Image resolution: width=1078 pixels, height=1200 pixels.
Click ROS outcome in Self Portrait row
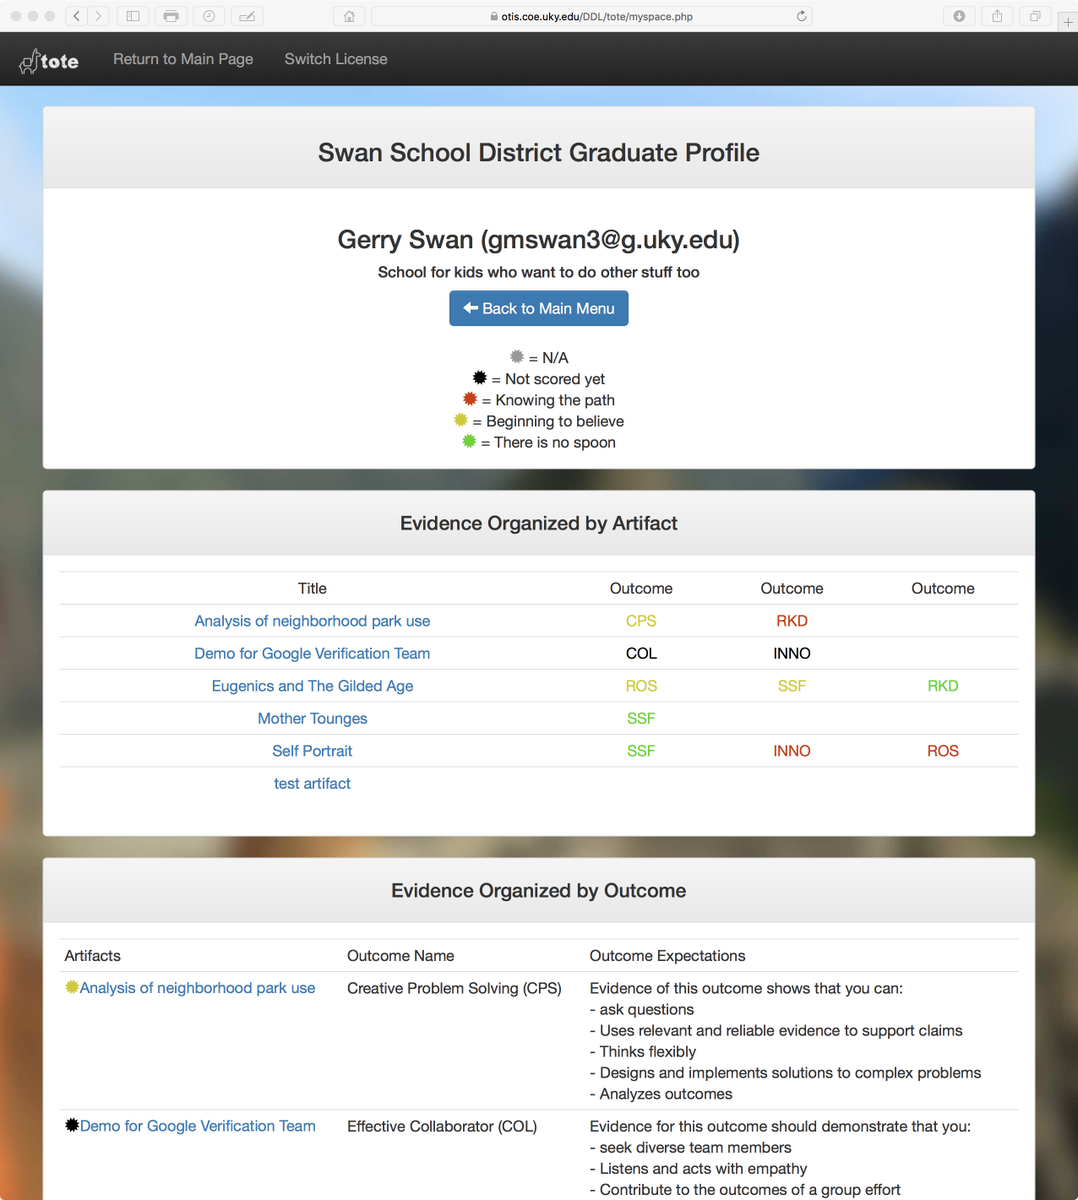click(x=943, y=751)
